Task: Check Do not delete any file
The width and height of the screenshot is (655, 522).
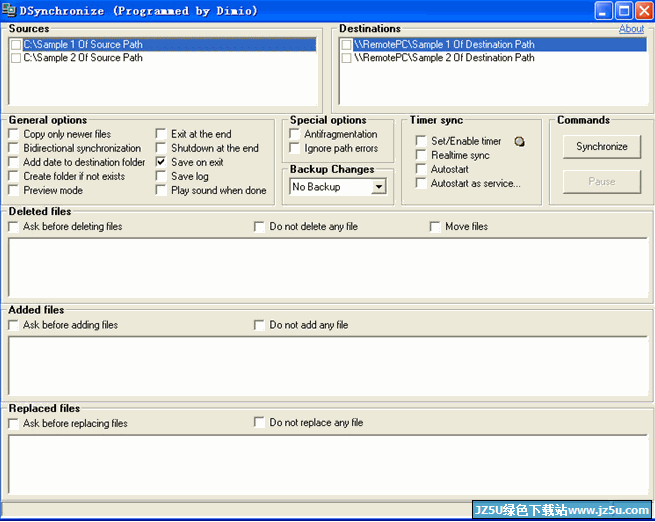Action: pos(259,227)
